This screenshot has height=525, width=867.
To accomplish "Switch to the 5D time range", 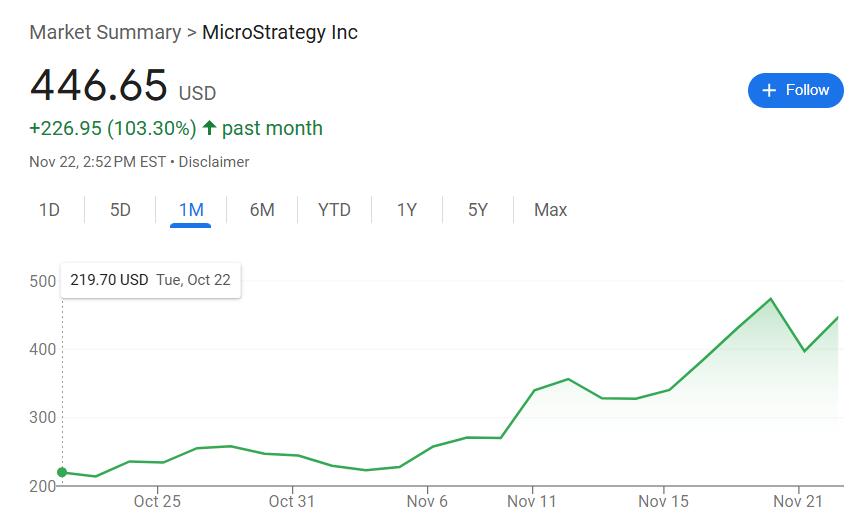I will (x=120, y=210).
